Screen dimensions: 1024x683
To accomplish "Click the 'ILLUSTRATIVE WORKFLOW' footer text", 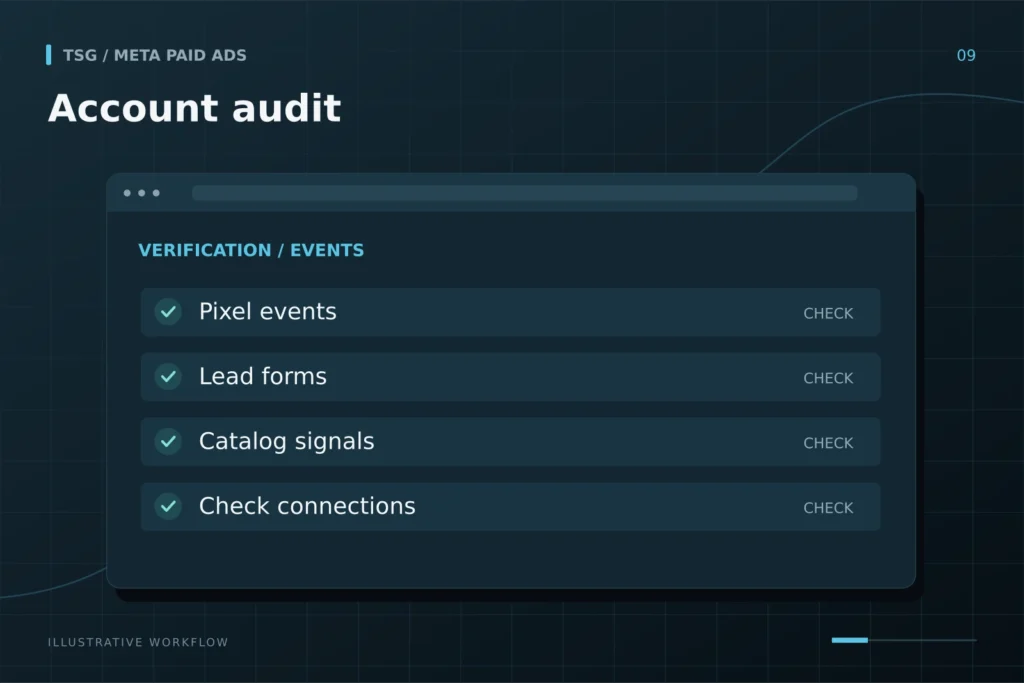I will [138, 643].
